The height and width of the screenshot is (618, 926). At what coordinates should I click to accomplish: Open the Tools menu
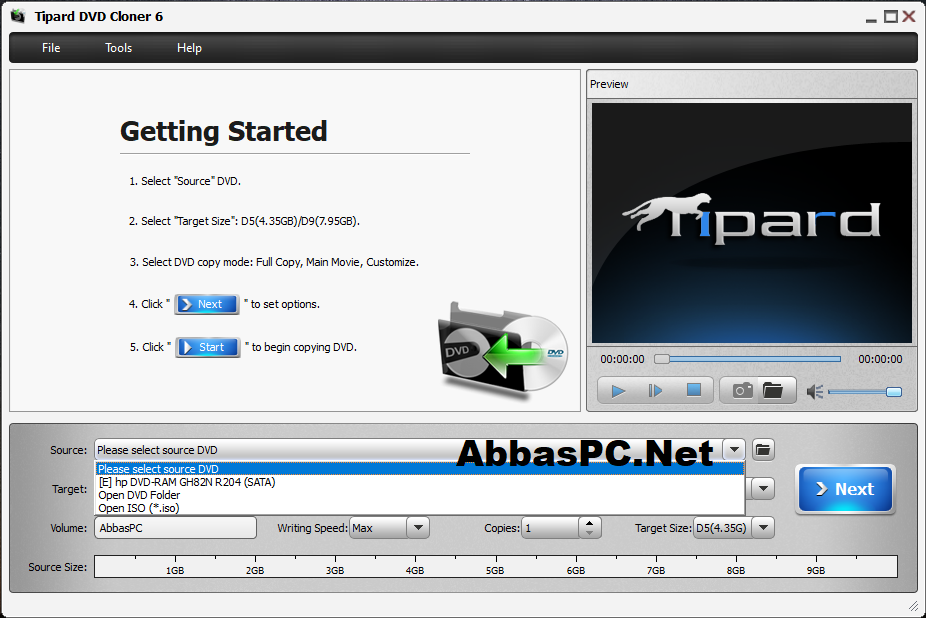click(118, 48)
